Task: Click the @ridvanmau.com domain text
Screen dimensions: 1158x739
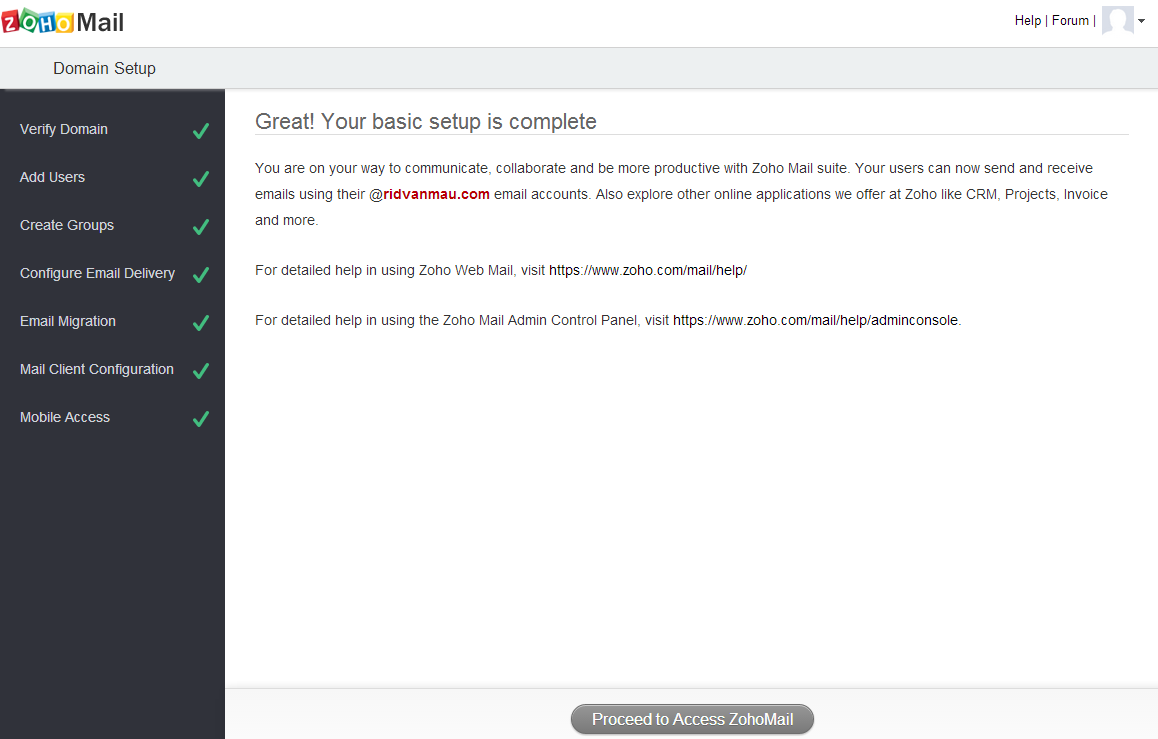Action: 429,194
